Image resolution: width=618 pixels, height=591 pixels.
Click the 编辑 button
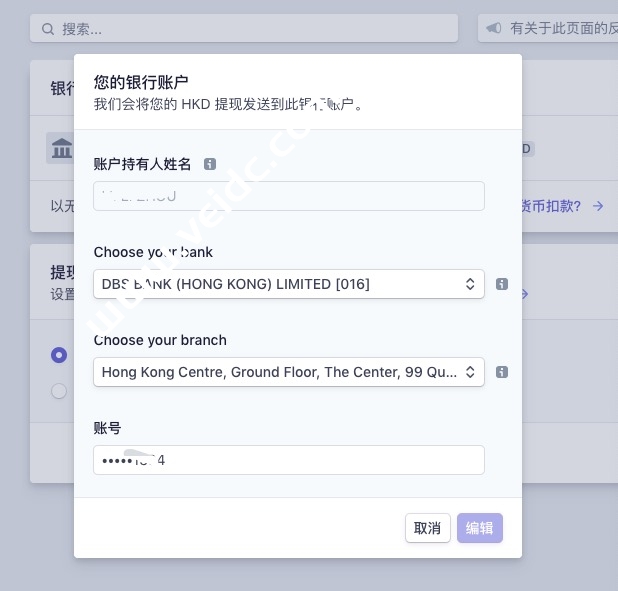point(480,528)
